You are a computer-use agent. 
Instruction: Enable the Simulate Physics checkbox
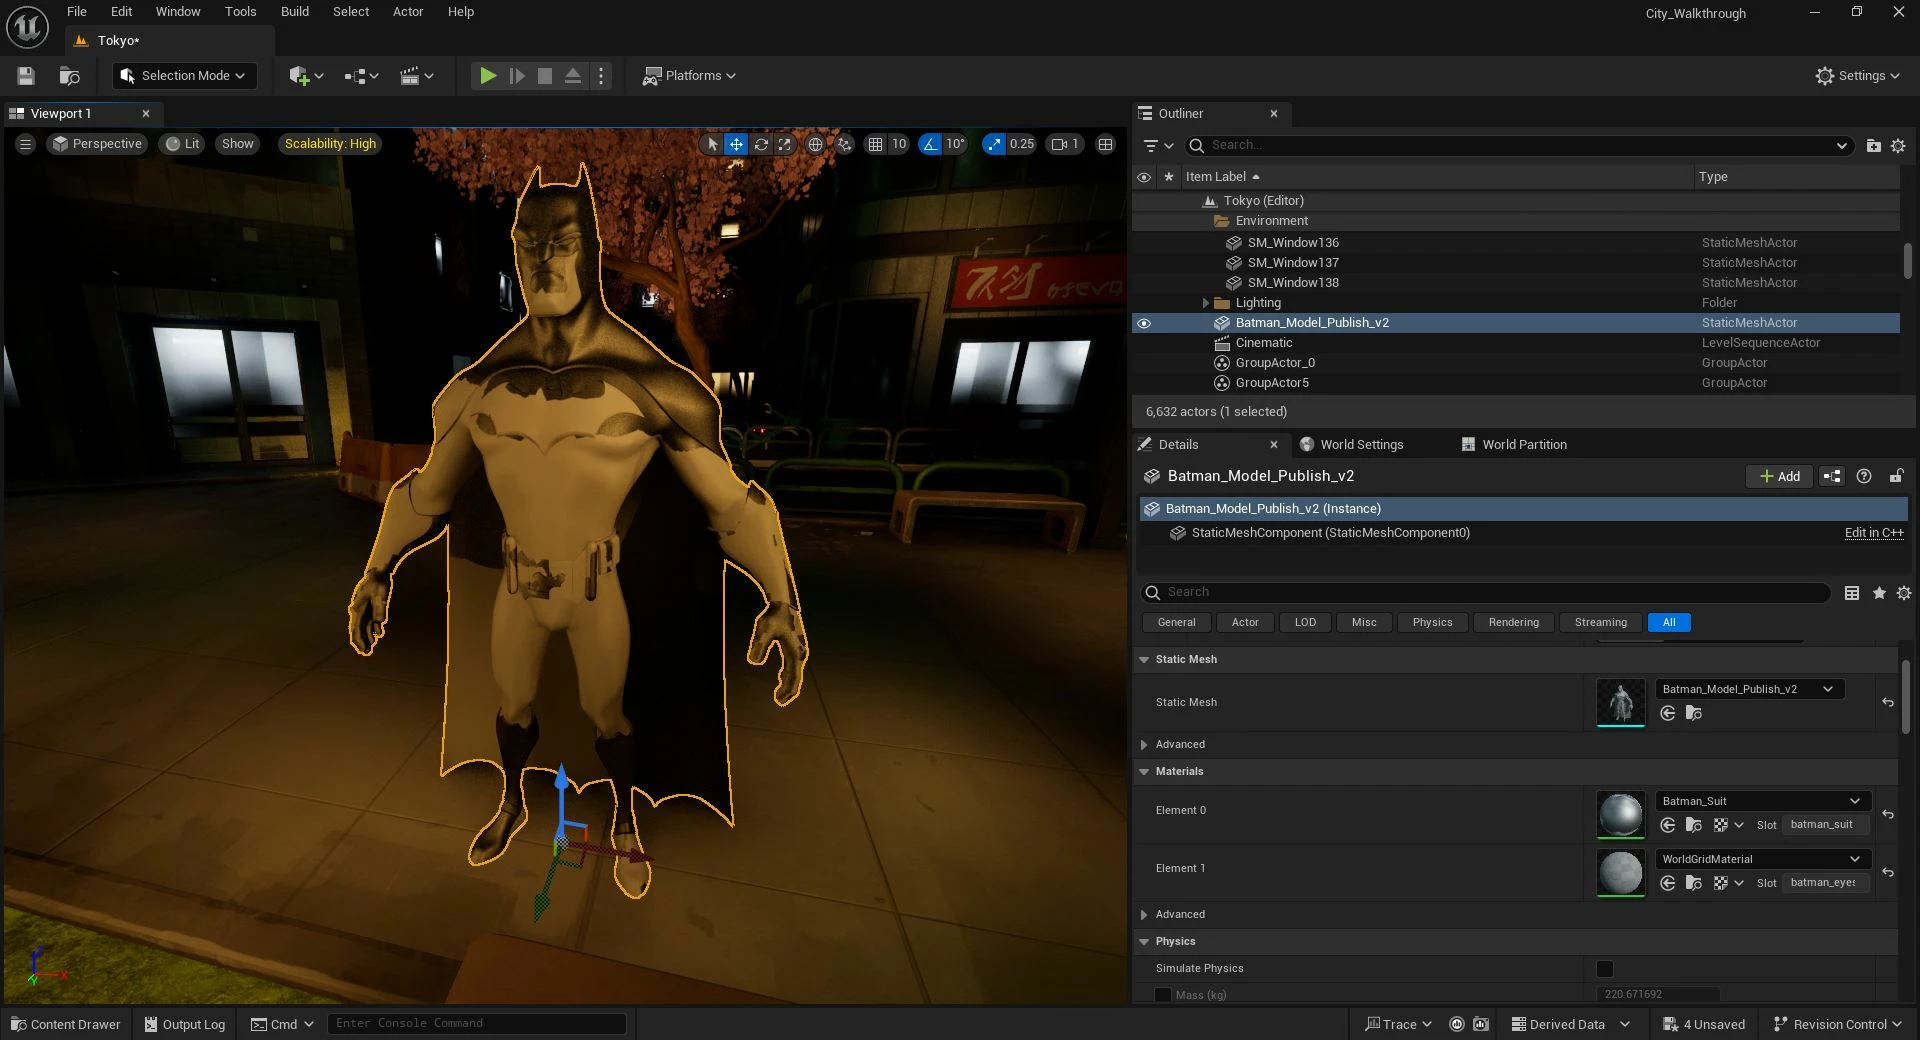[x=1605, y=969]
